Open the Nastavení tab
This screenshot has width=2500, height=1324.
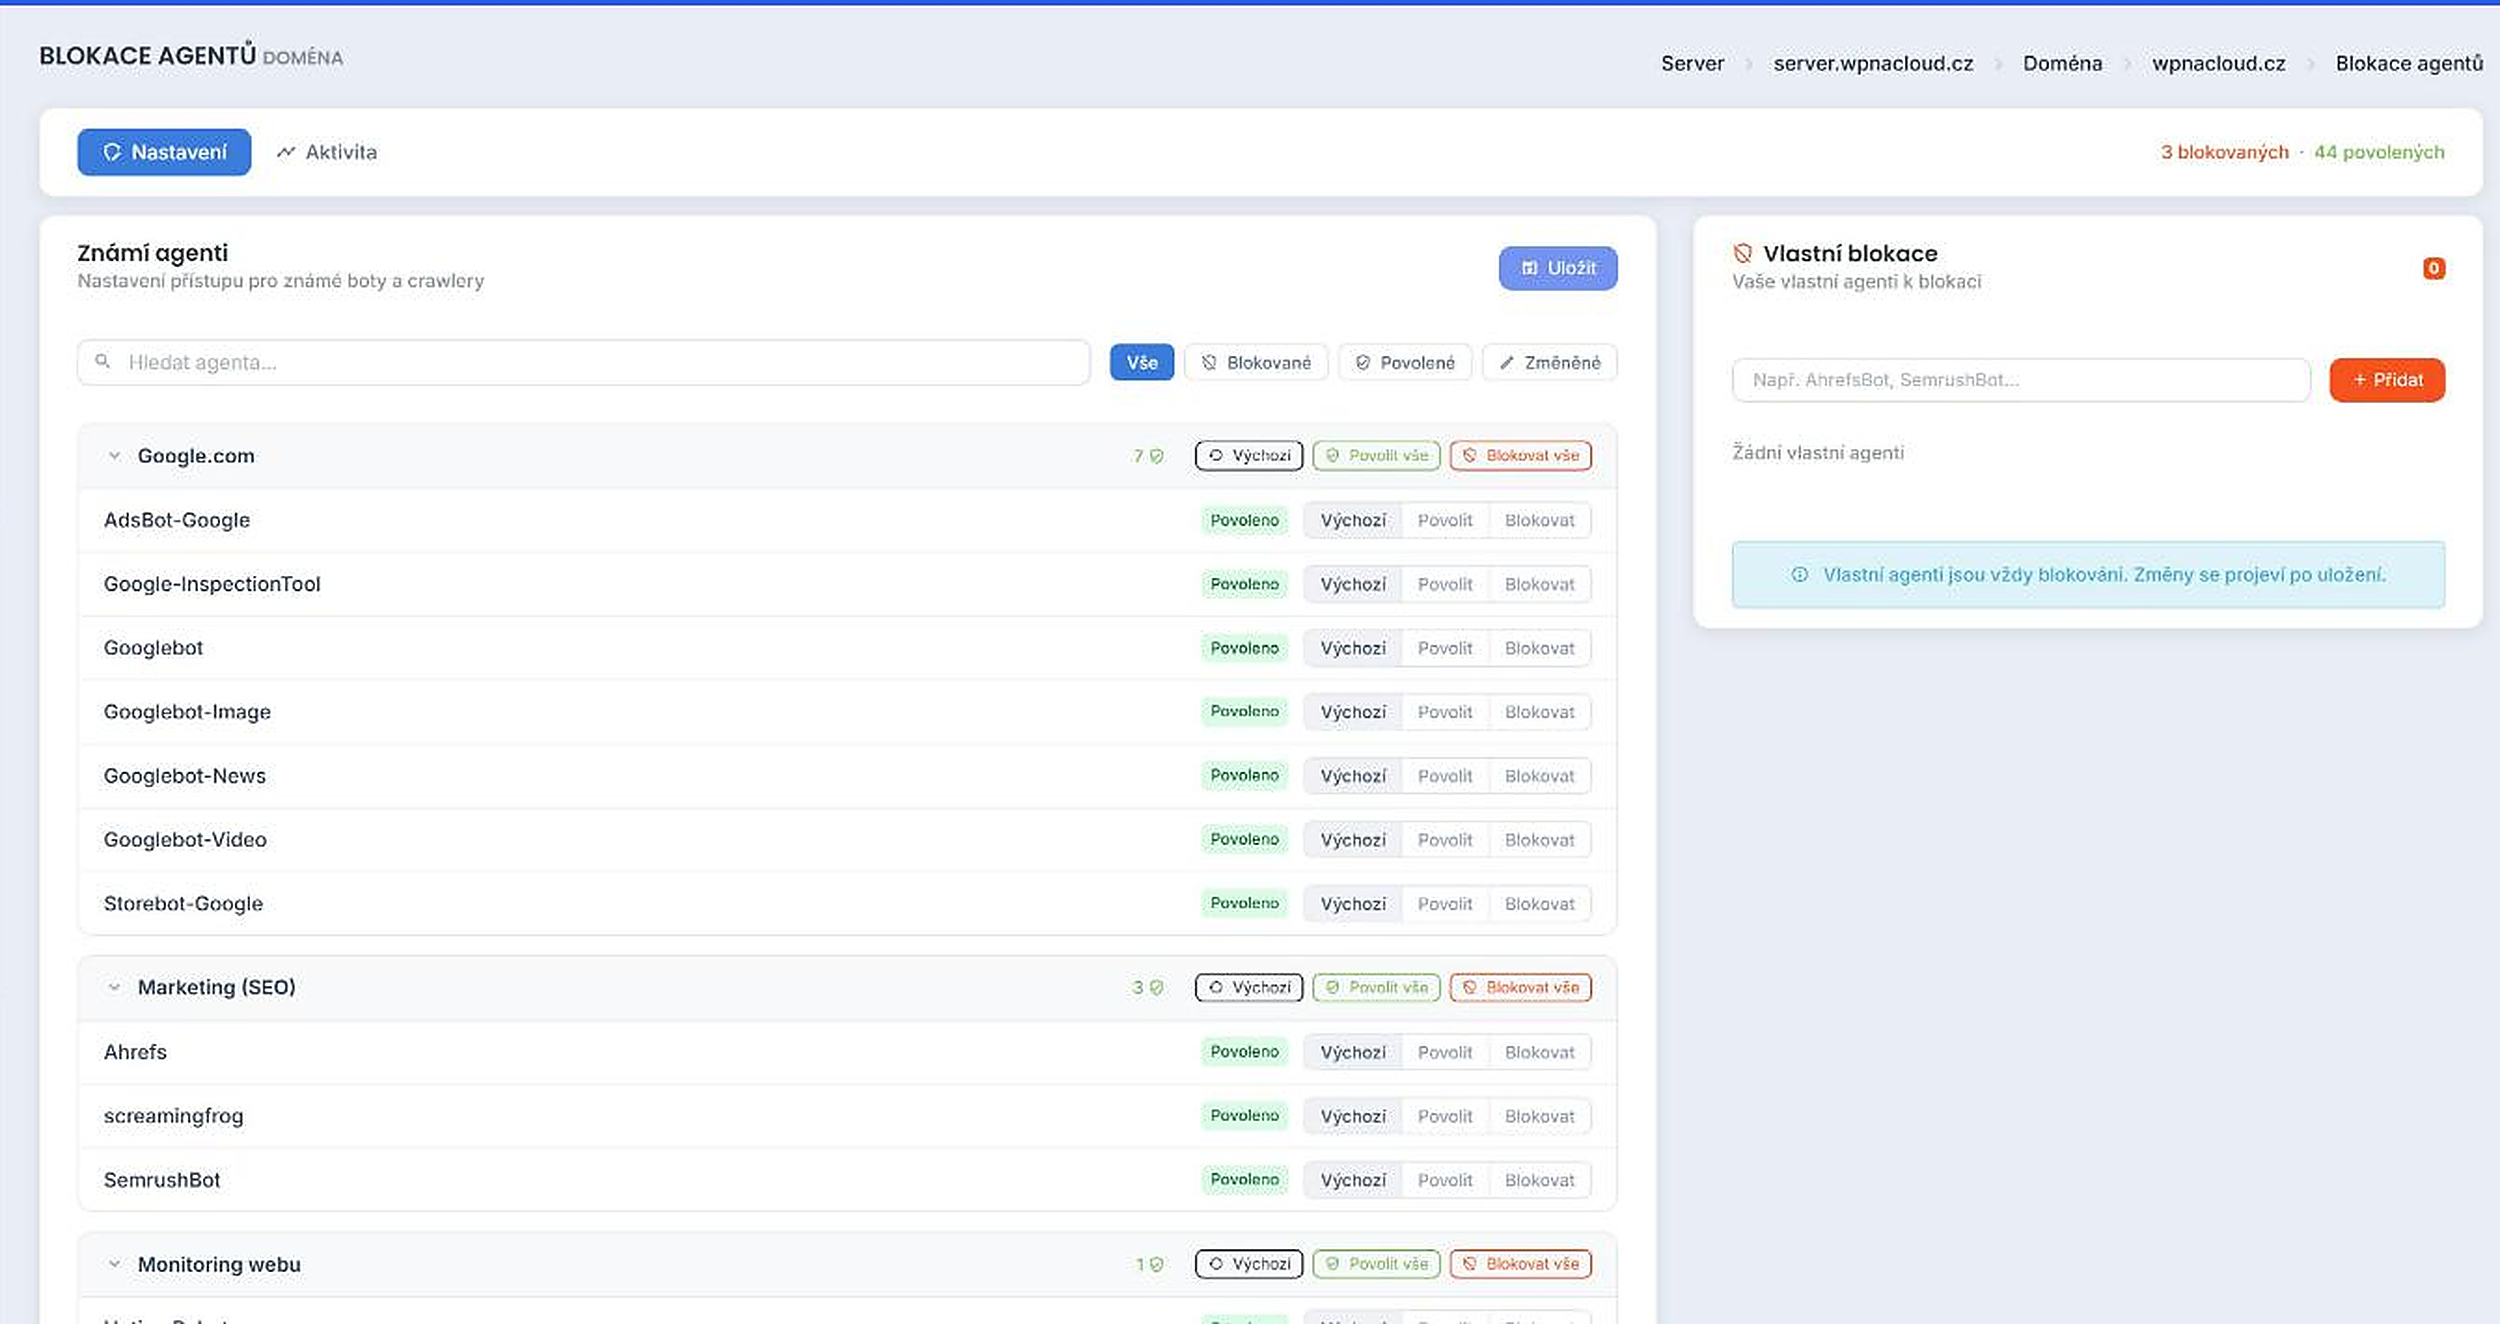pos(164,152)
